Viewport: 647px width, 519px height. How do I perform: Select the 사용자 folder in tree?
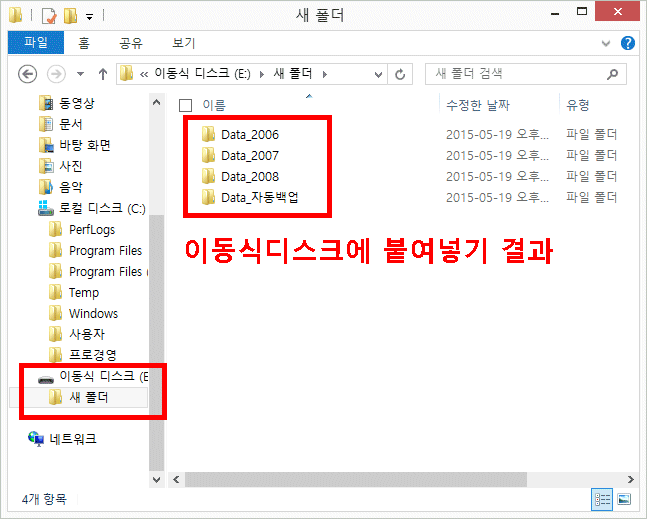tap(77, 334)
